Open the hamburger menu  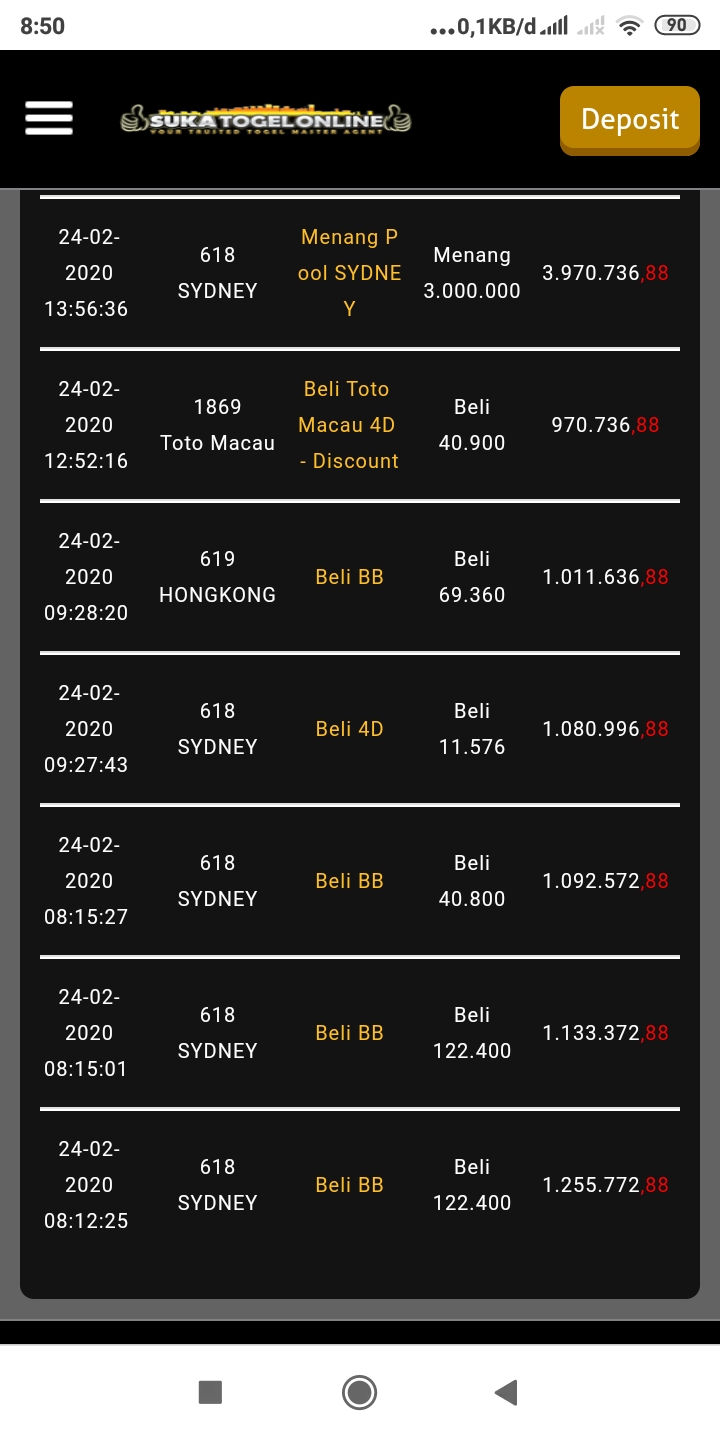pos(49,119)
